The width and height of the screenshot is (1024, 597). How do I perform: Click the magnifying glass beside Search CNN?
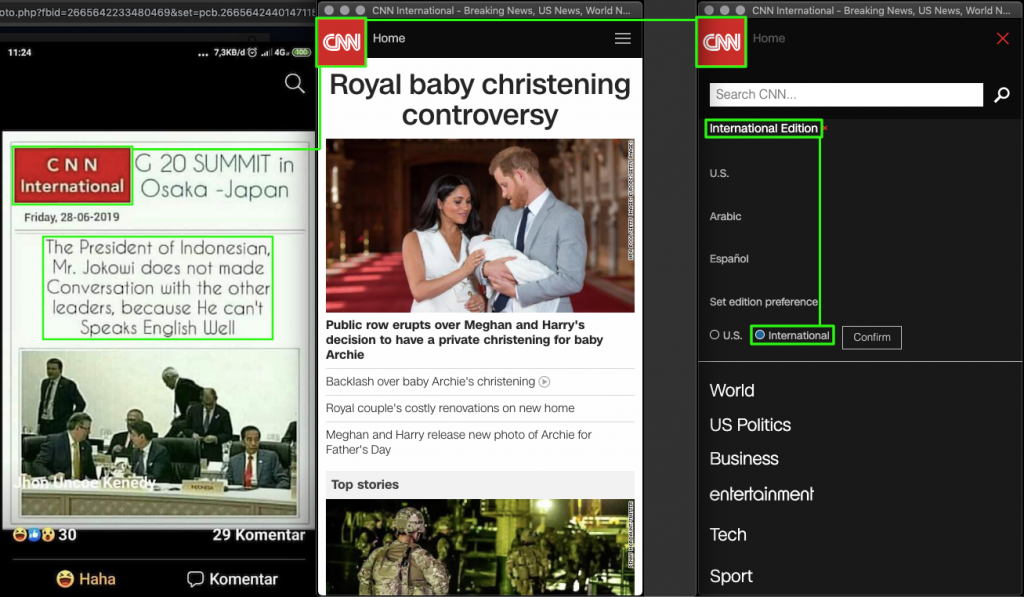(1001, 95)
